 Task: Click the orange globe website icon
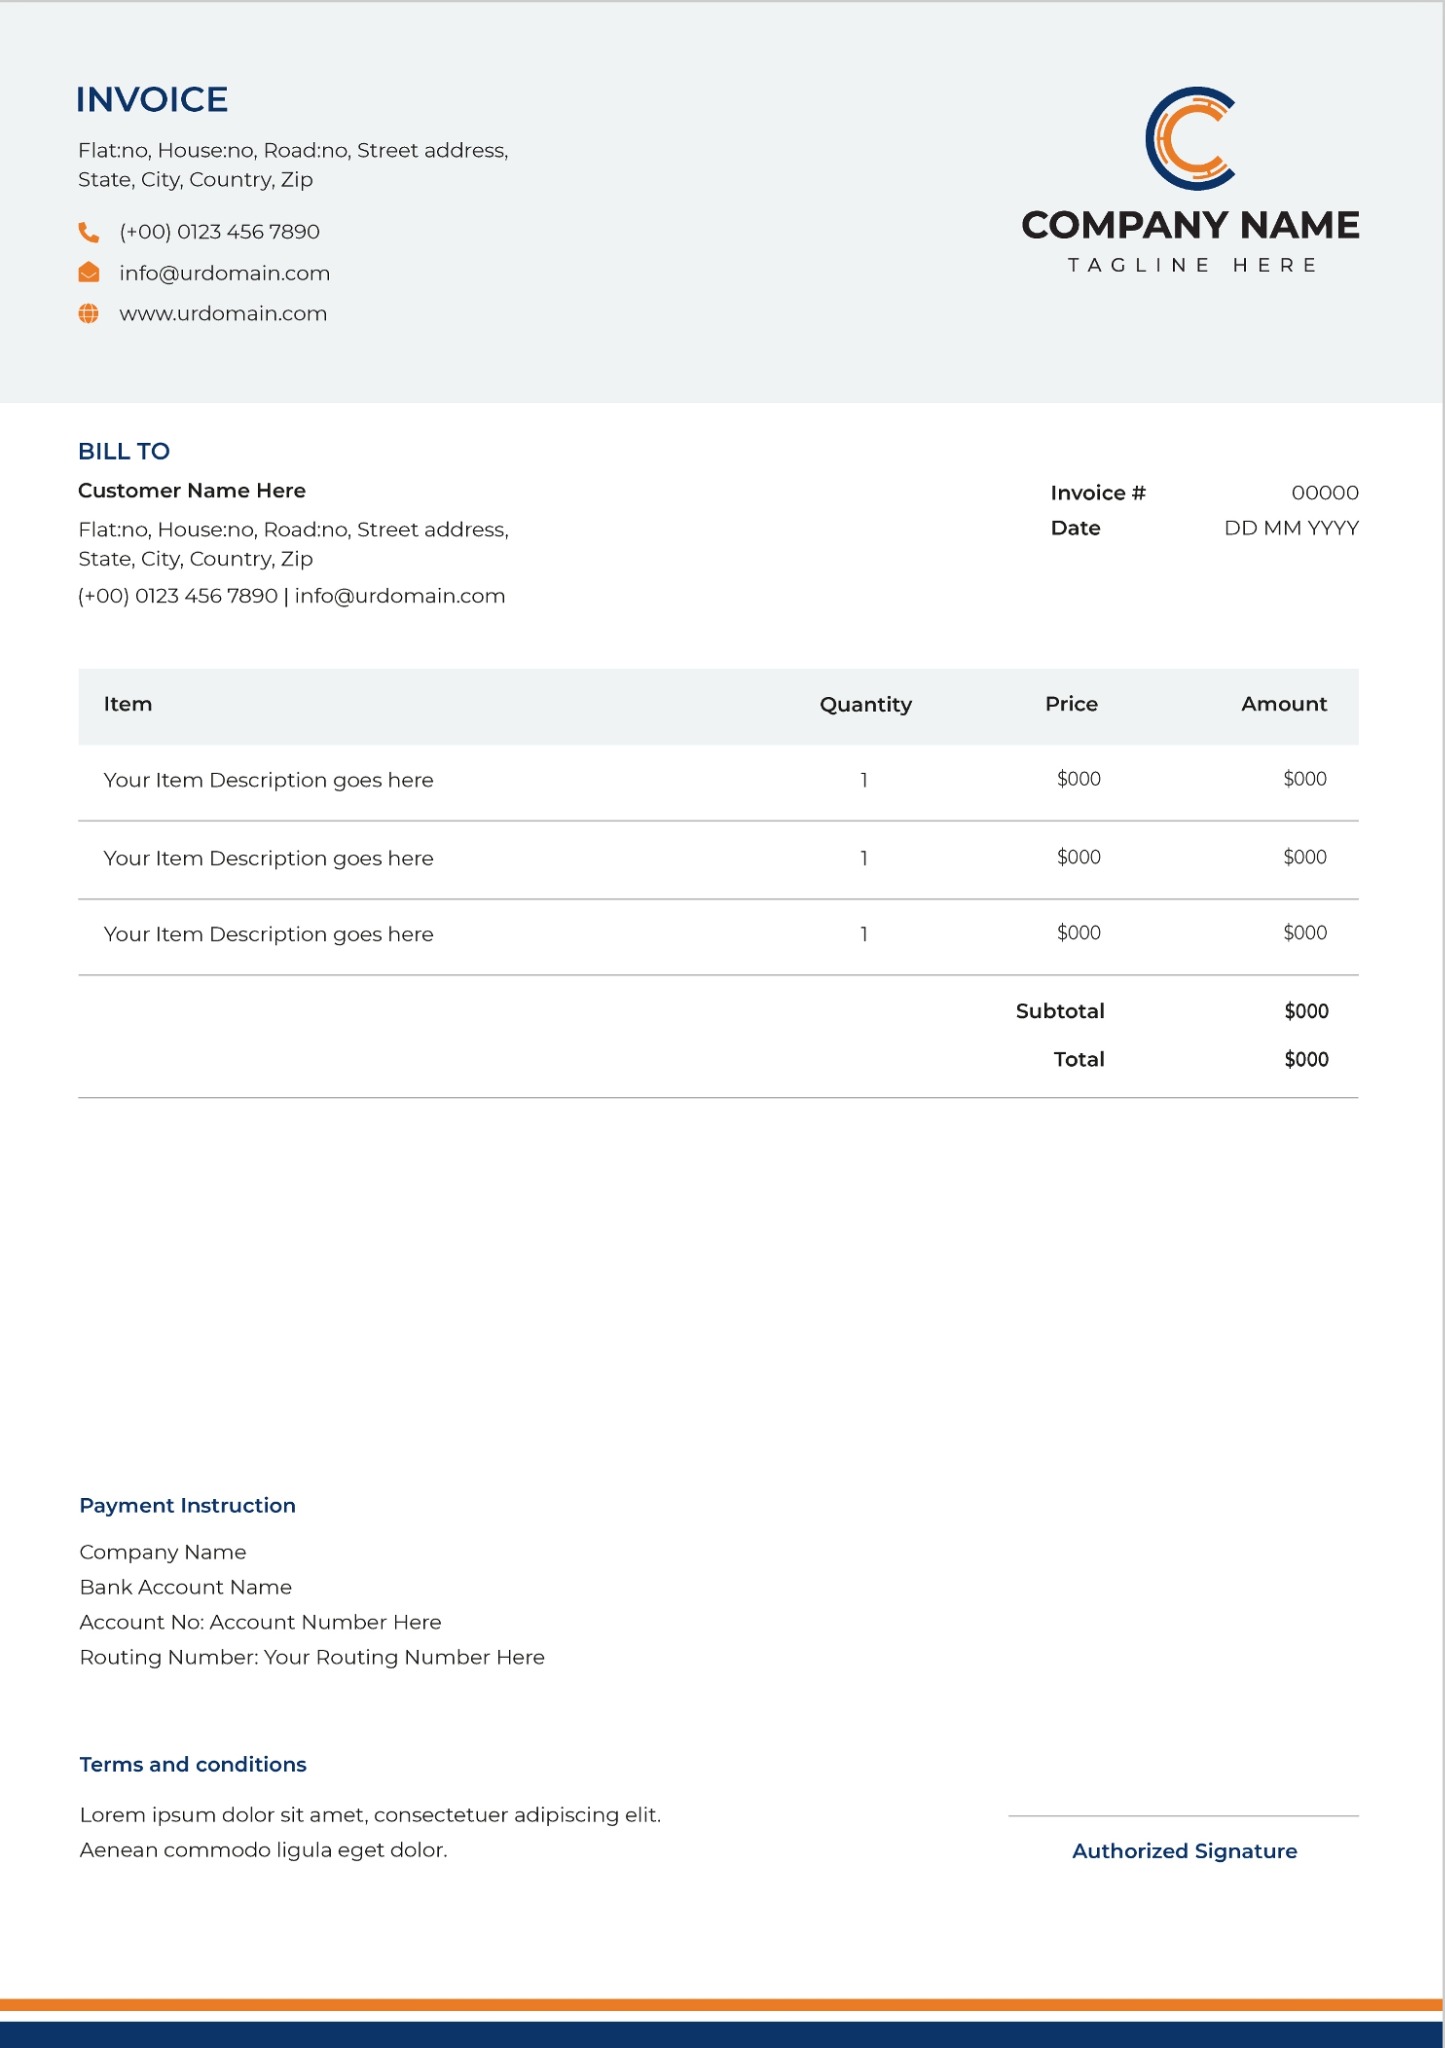point(89,313)
